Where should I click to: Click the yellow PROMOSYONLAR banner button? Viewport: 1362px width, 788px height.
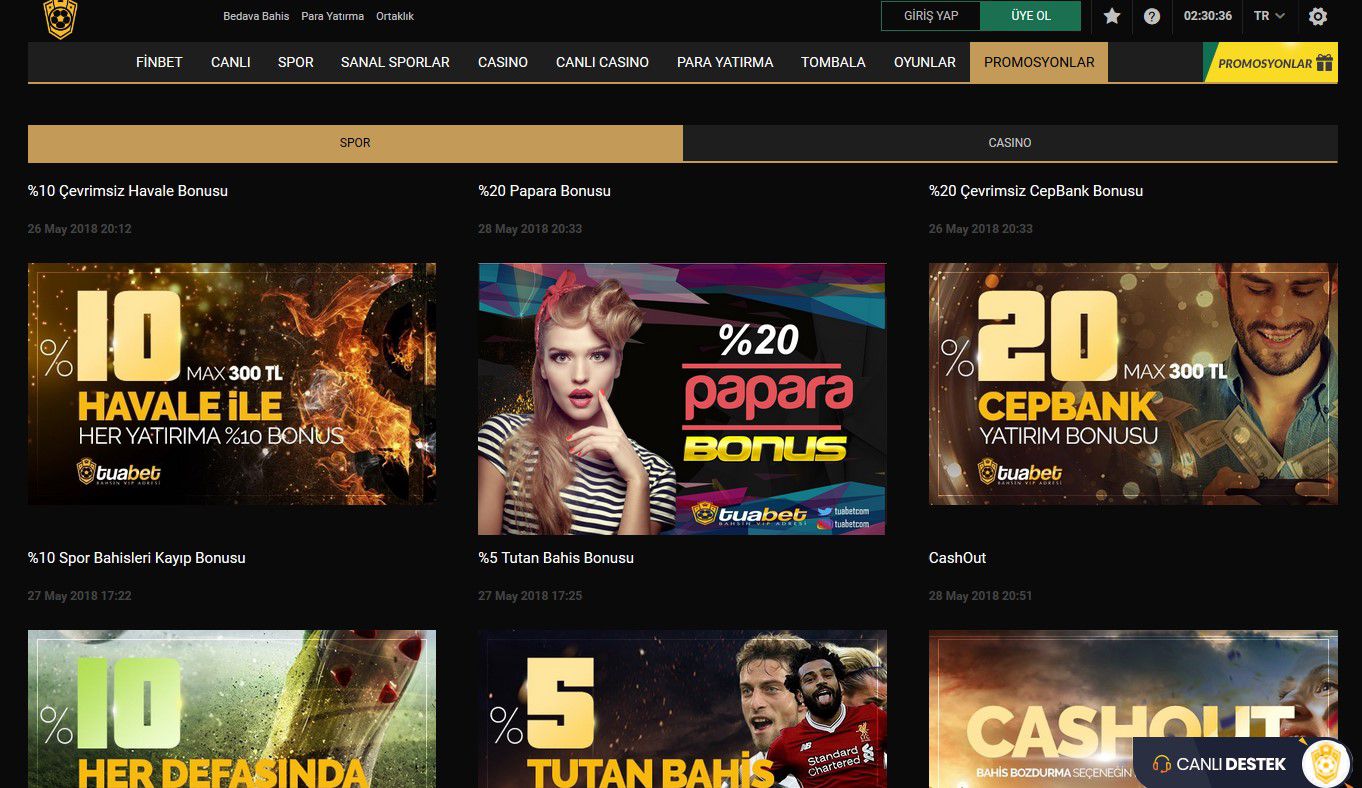coord(1270,63)
